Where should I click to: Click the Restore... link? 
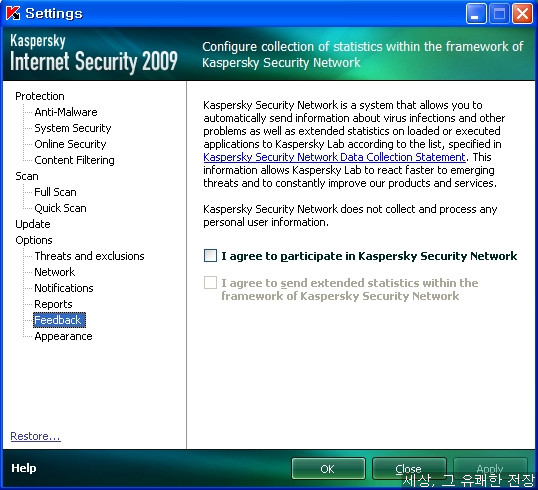click(35, 436)
